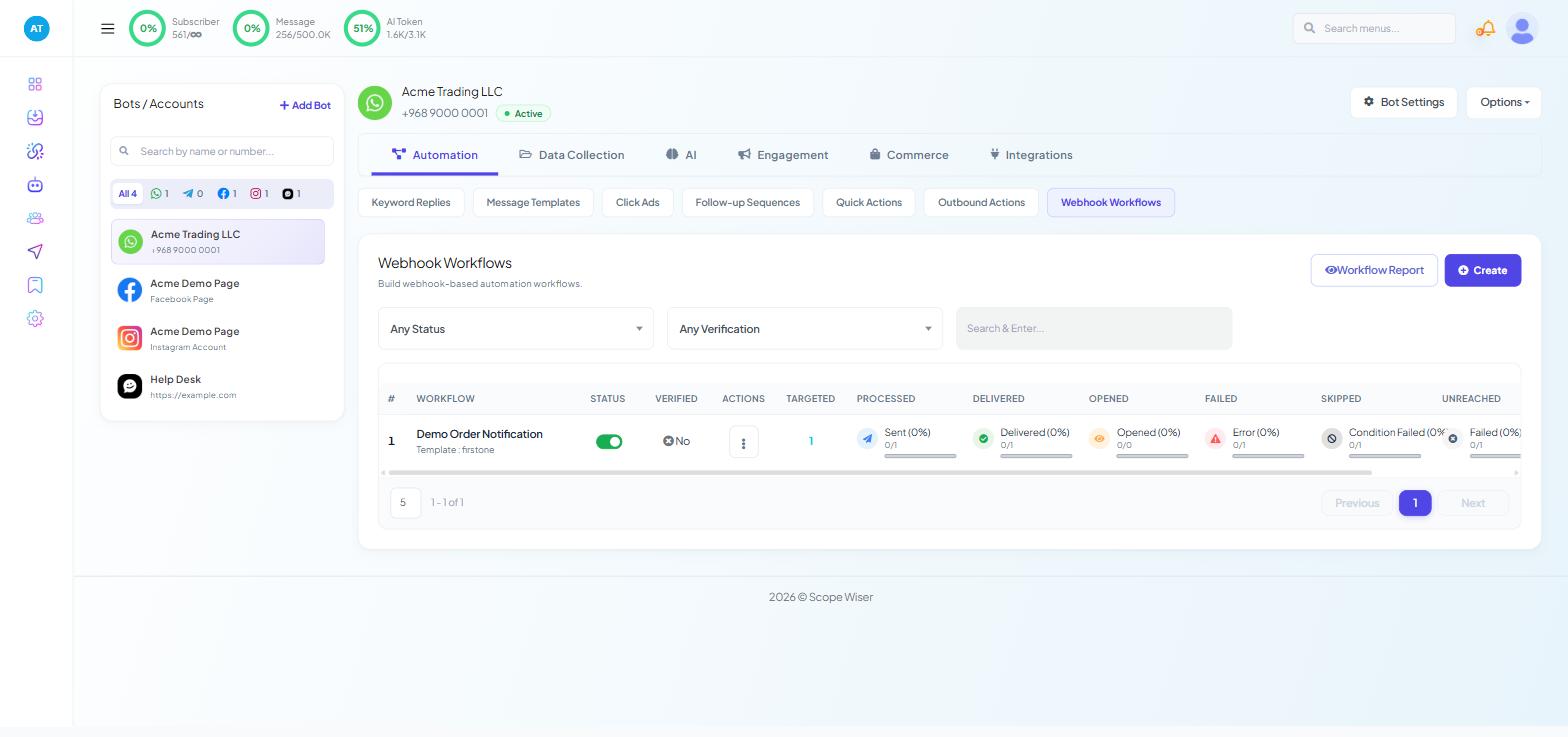Click the Subscriber 0% usage ring
1568x737 pixels.
(x=148, y=28)
